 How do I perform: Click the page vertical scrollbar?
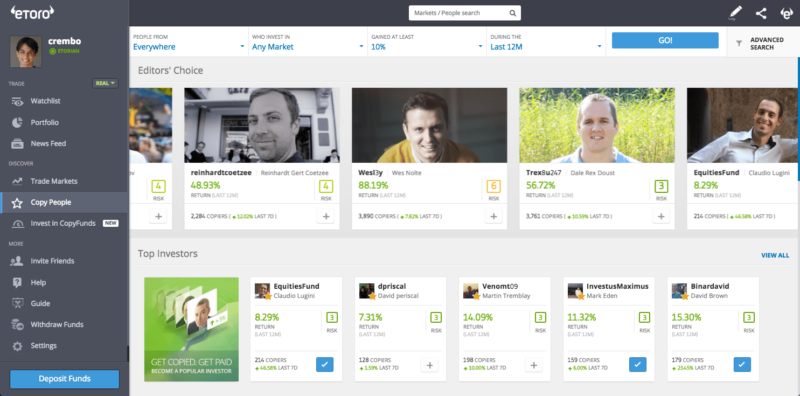point(798,119)
